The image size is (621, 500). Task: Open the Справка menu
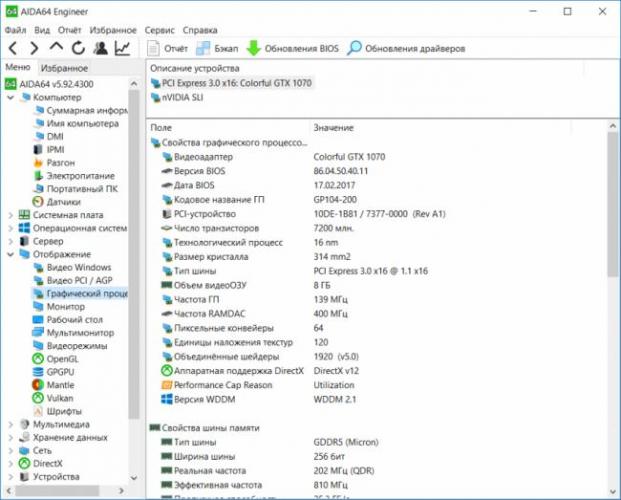[200, 30]
